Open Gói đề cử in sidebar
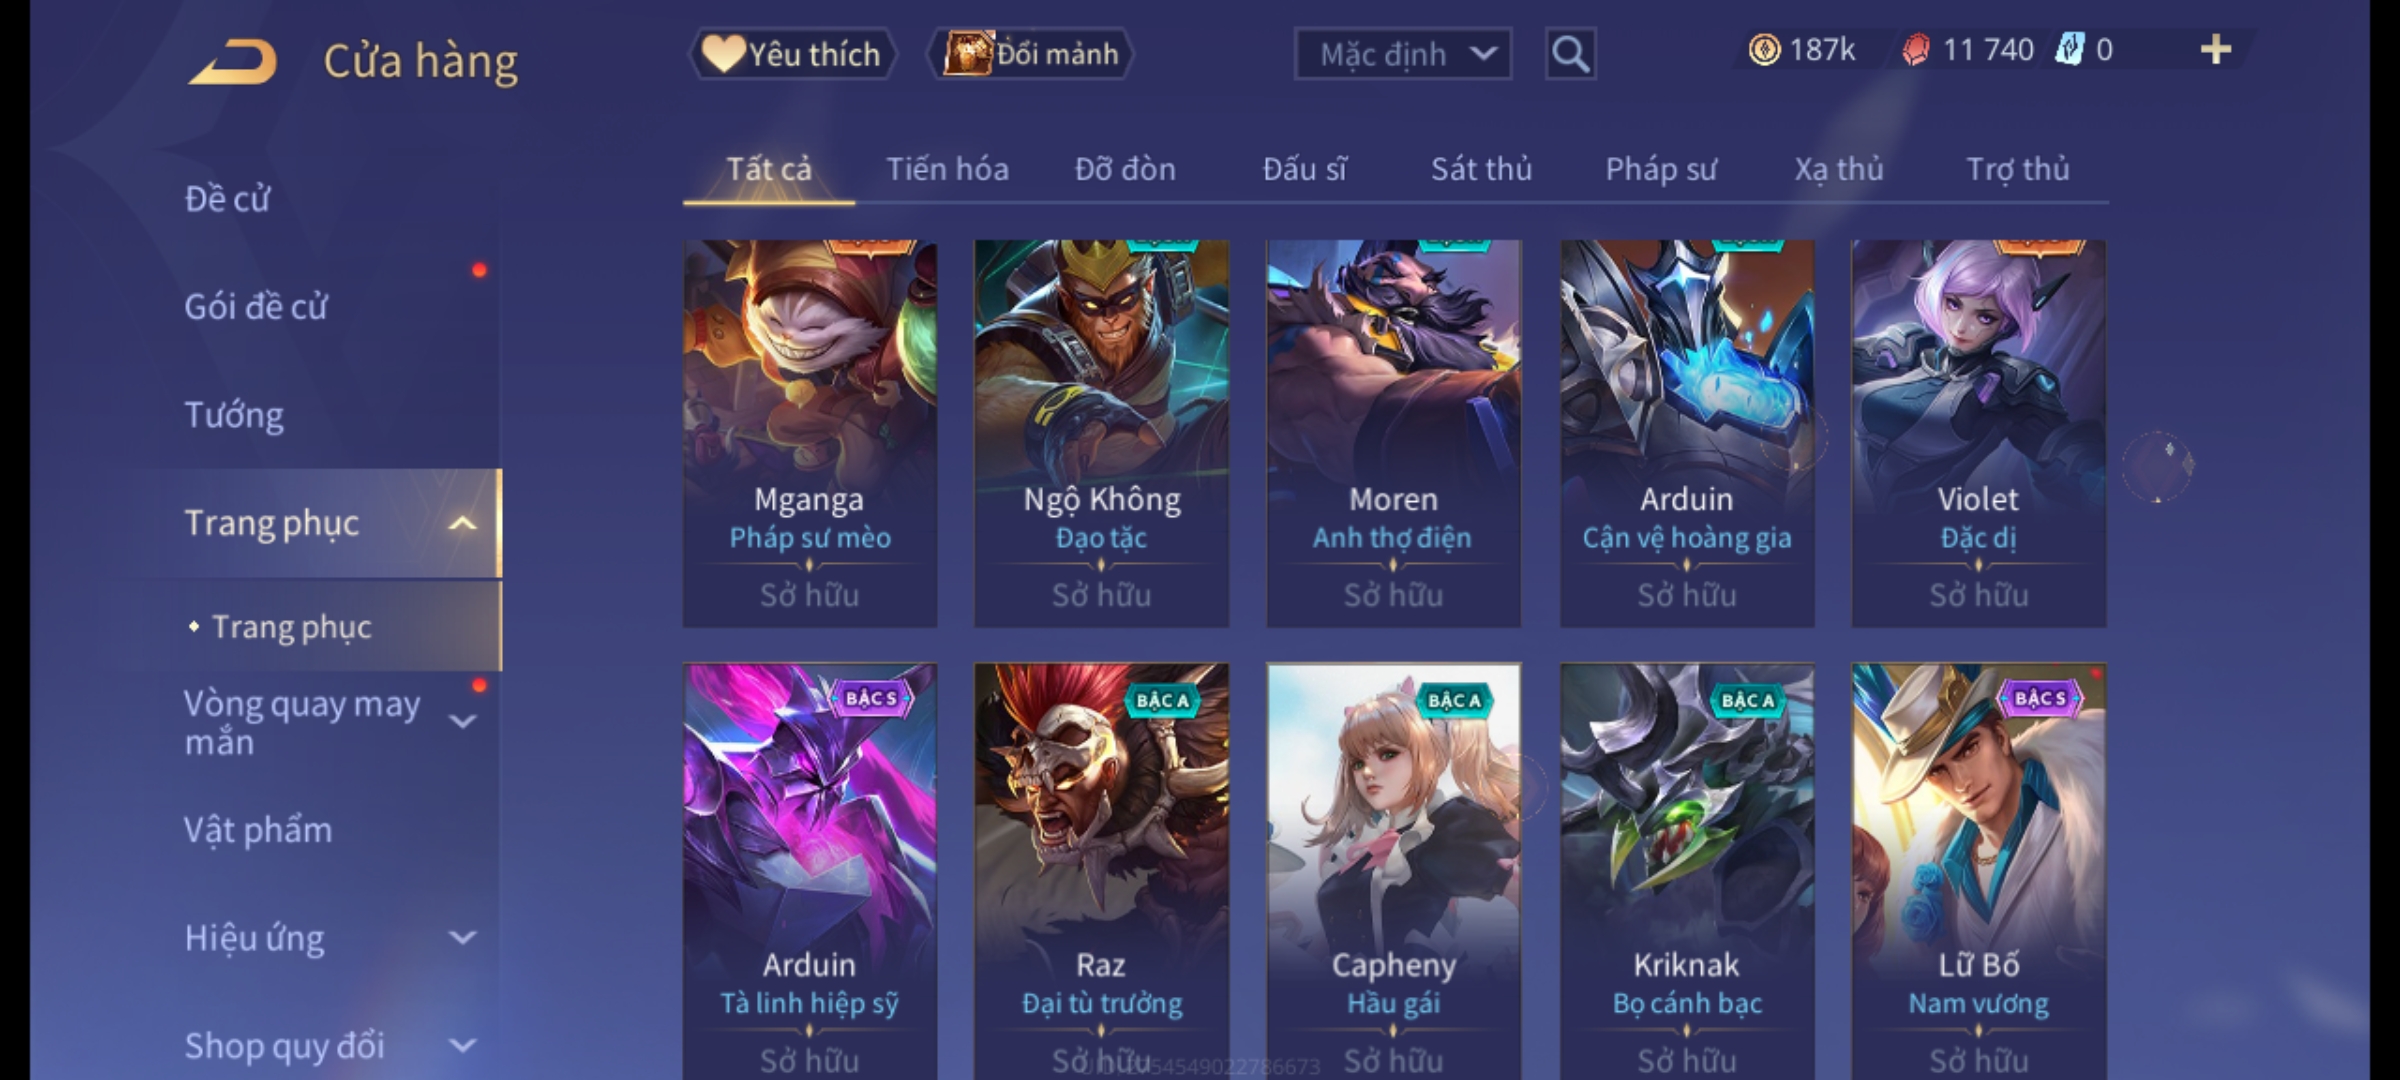The width and height of the screenshot is (2400, 1080). click(x=256, y=307)
